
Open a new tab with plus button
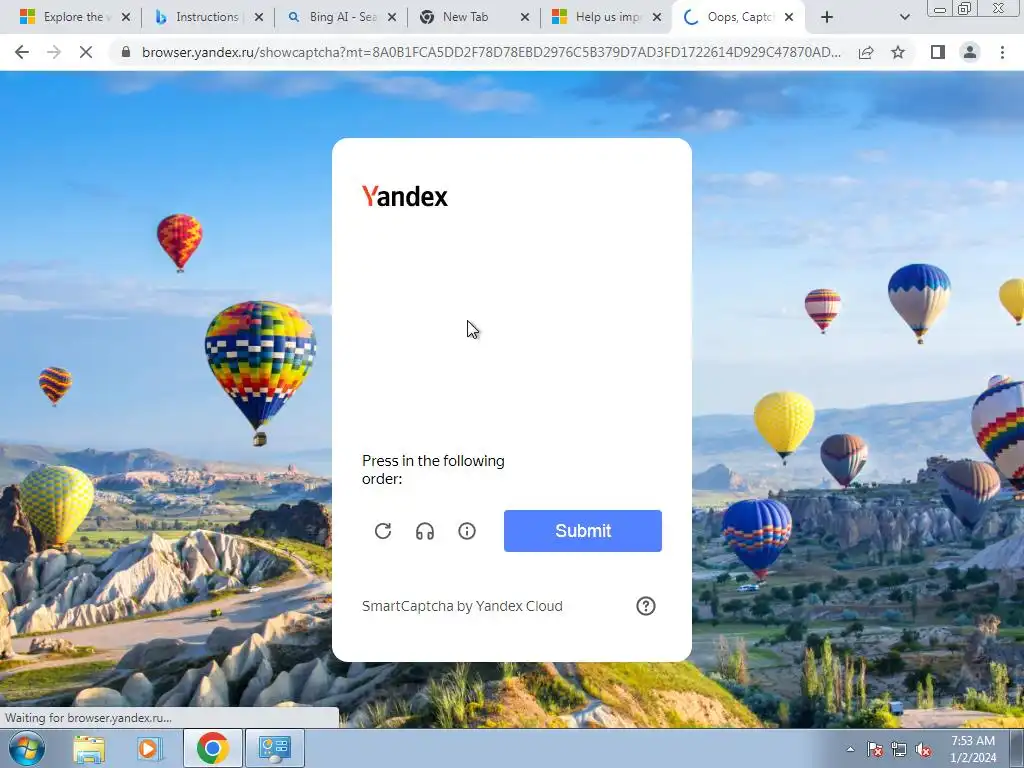point(827,18)
